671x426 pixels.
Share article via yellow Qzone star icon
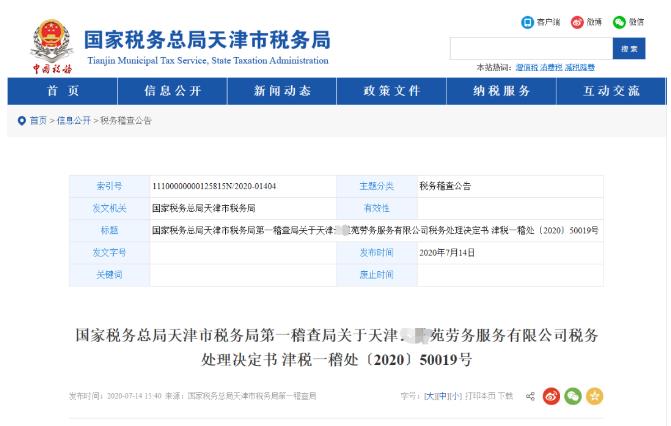(594, 396)
